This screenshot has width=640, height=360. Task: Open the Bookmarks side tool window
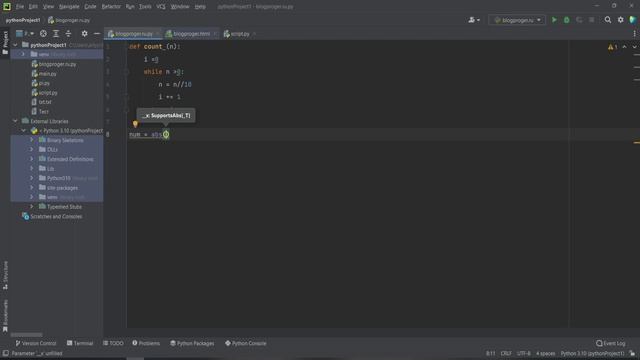pos(5,316)
